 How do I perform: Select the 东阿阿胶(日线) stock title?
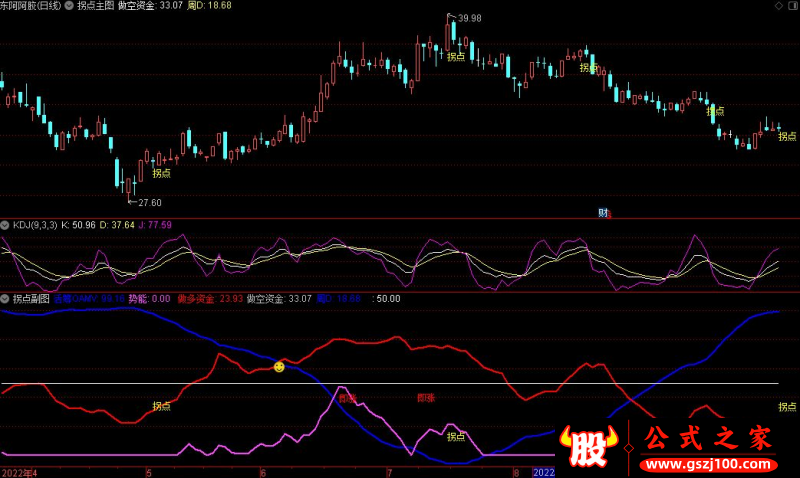click(30, 6)
